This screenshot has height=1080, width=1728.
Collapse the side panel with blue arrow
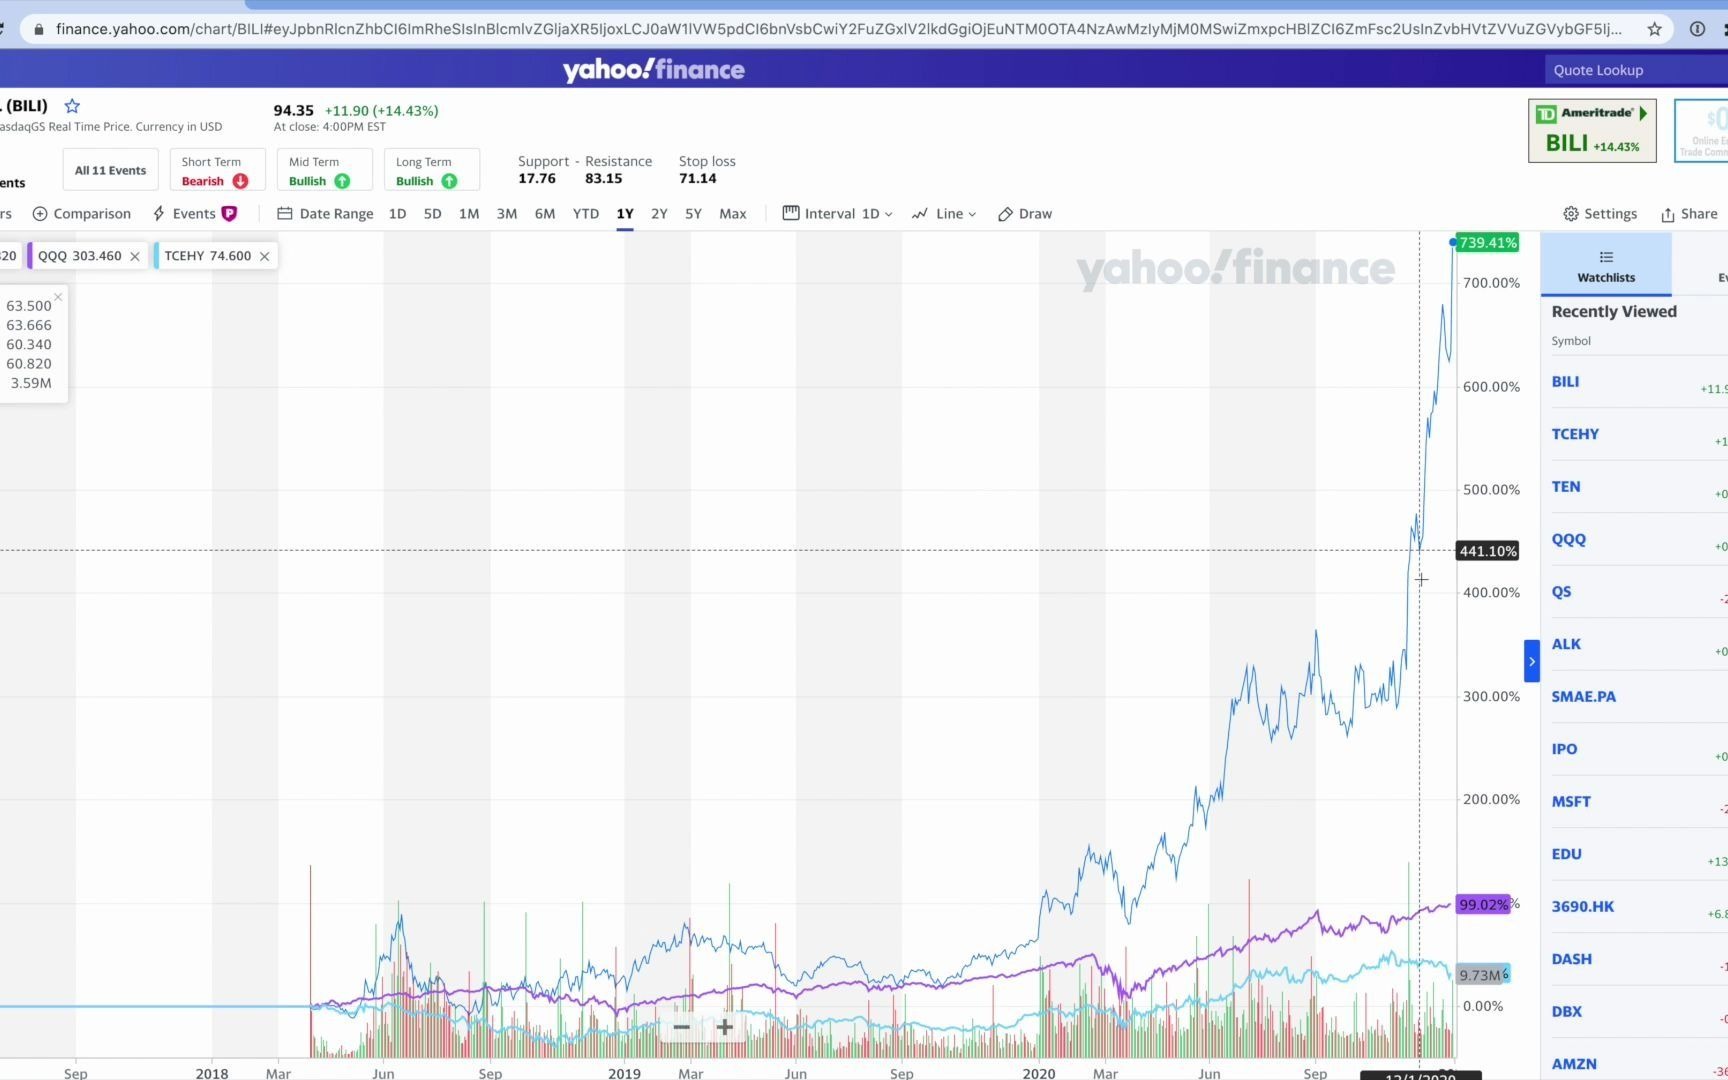click(x=1531, y=661)
